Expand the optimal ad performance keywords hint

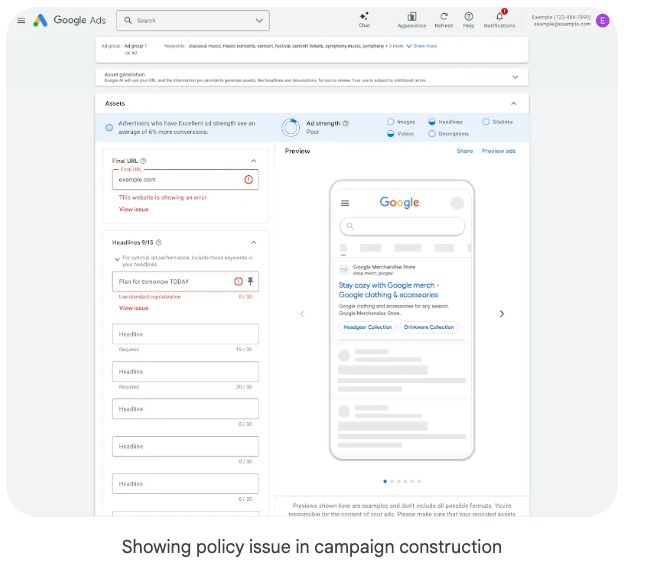click(117, 259)
